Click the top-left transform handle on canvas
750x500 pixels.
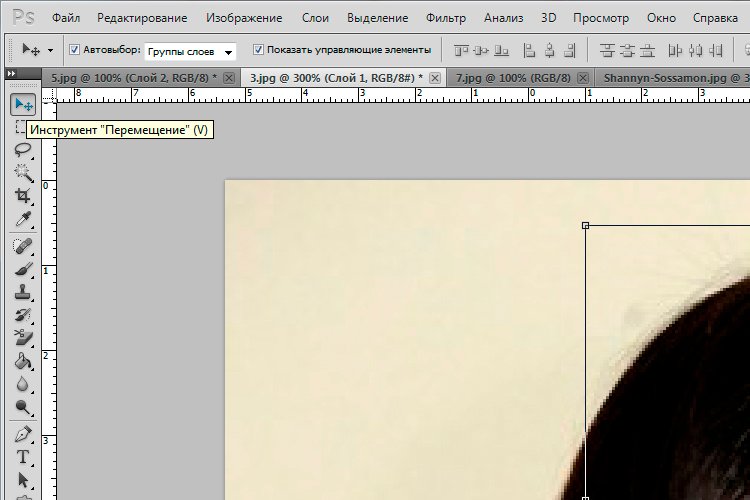[x=585, y=226]
